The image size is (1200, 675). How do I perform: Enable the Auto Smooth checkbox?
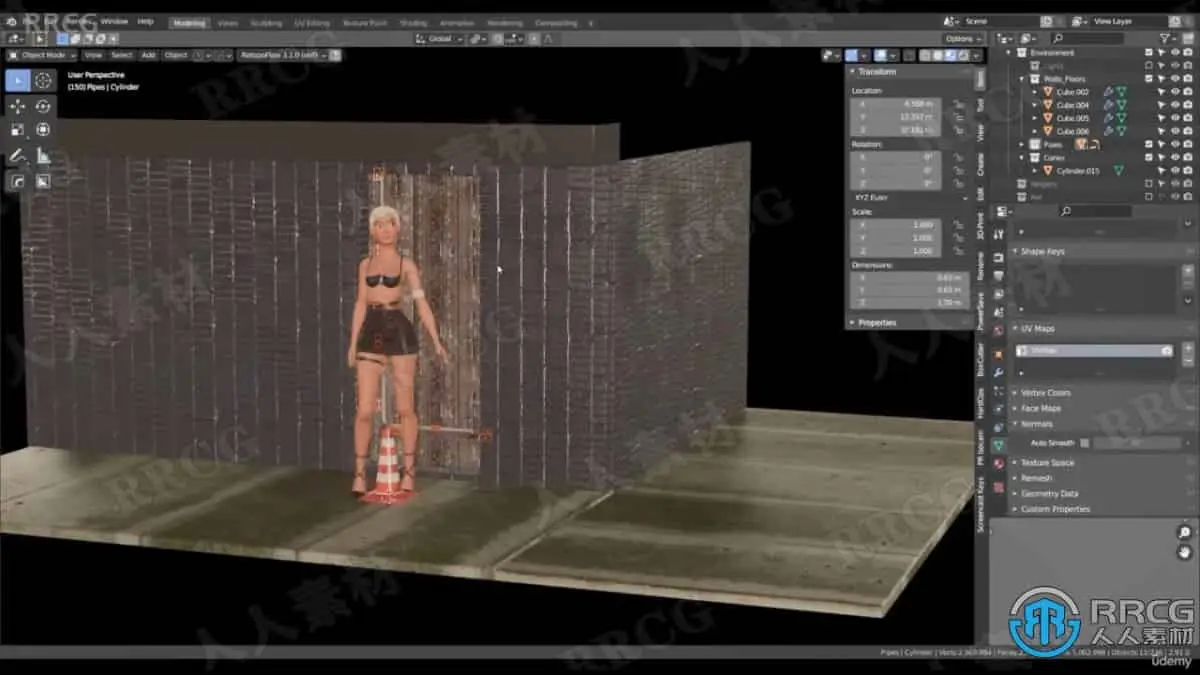click(1085, 442)
